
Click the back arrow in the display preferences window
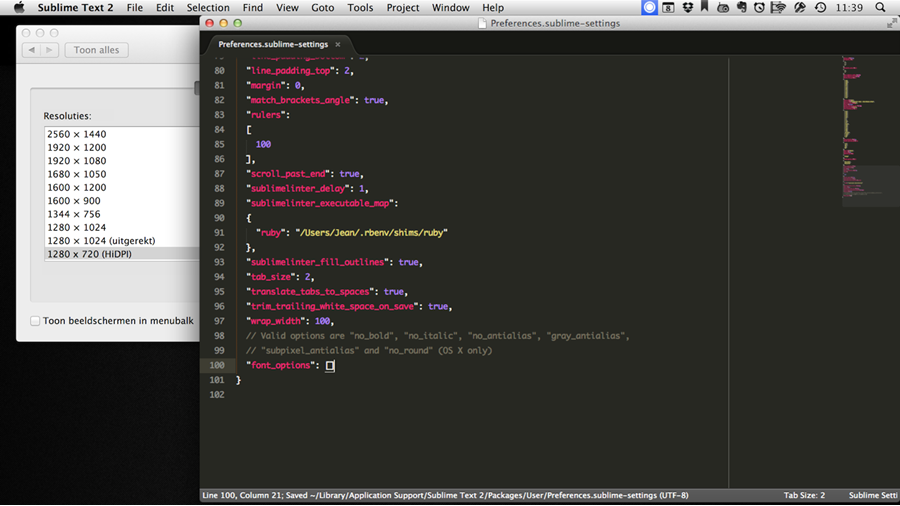32,50
